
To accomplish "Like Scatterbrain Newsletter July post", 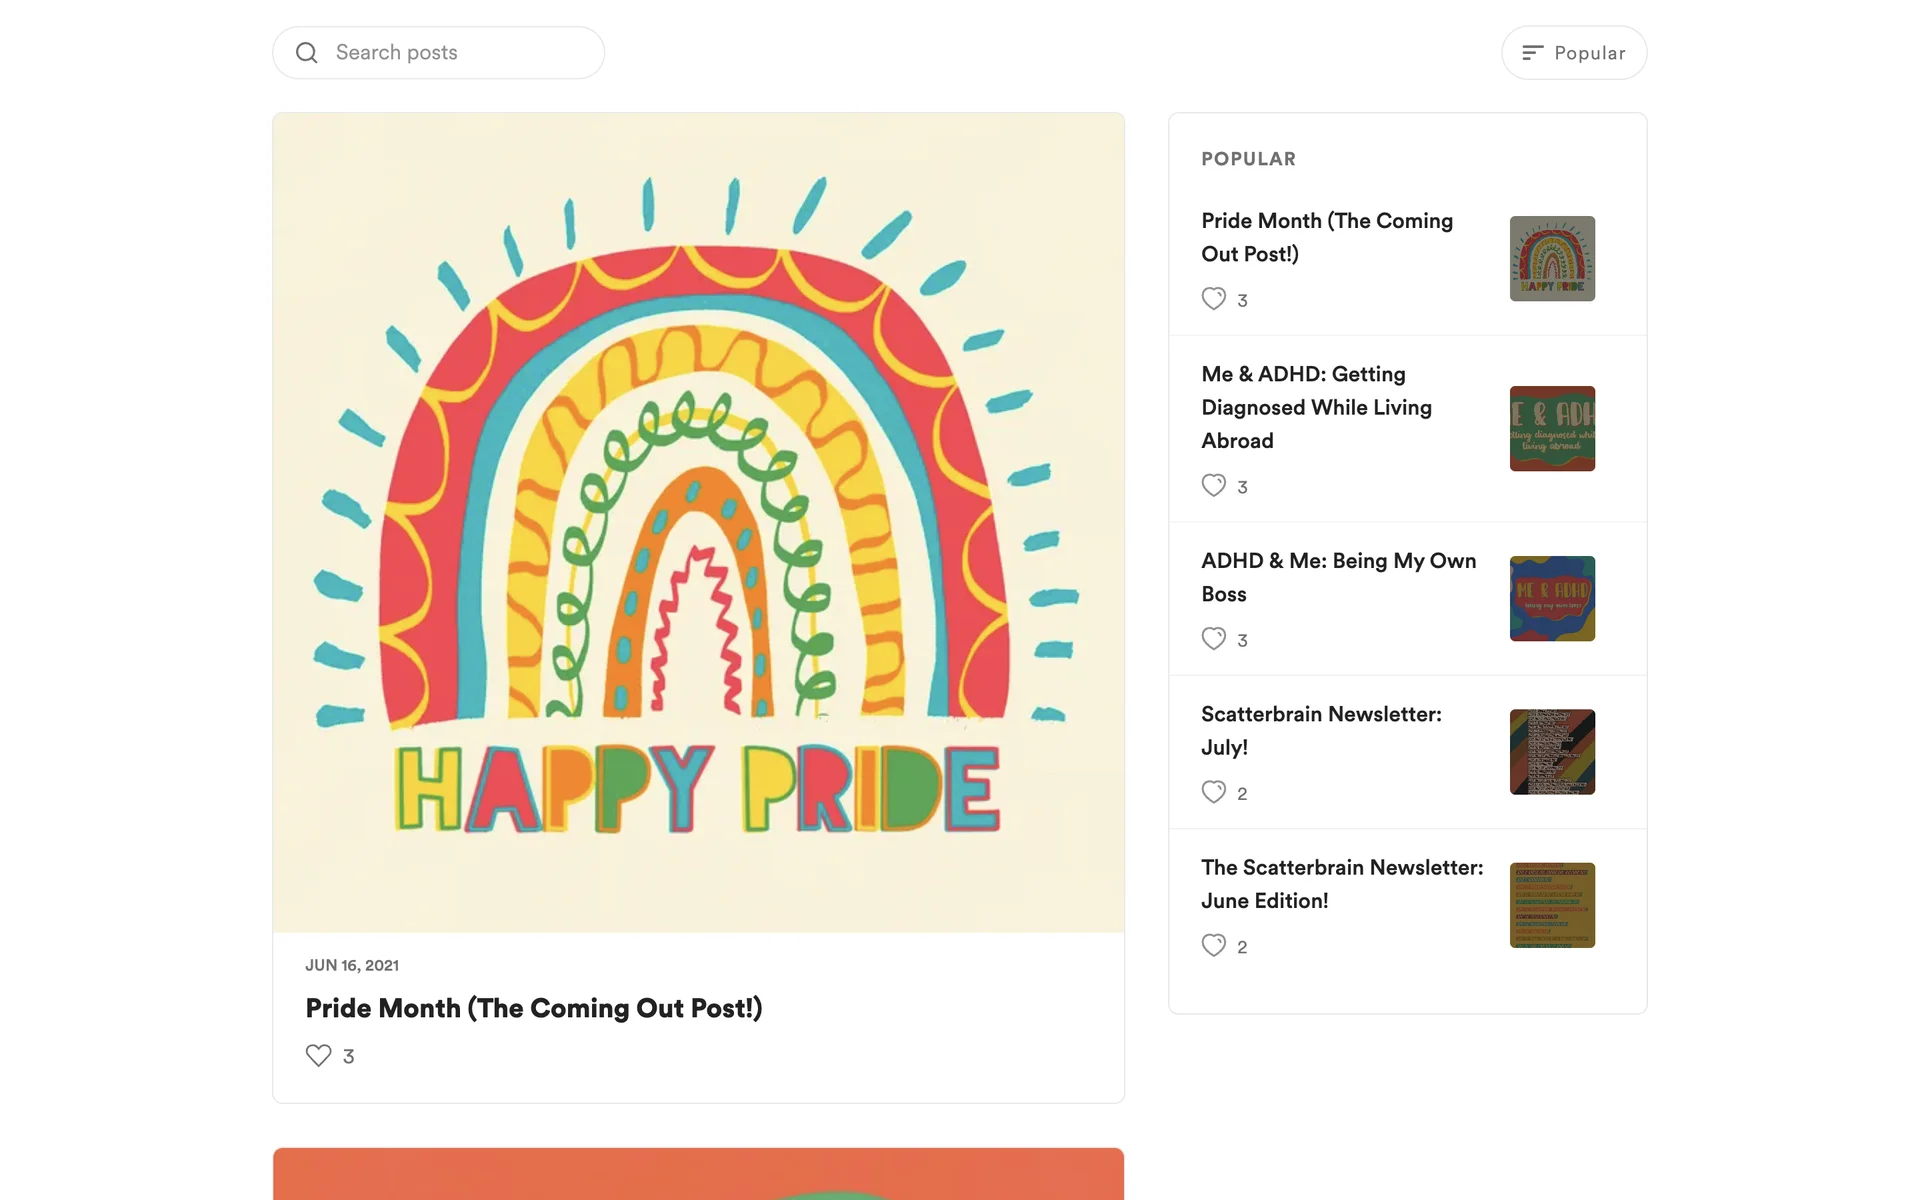I will [x=1213, y=792].
